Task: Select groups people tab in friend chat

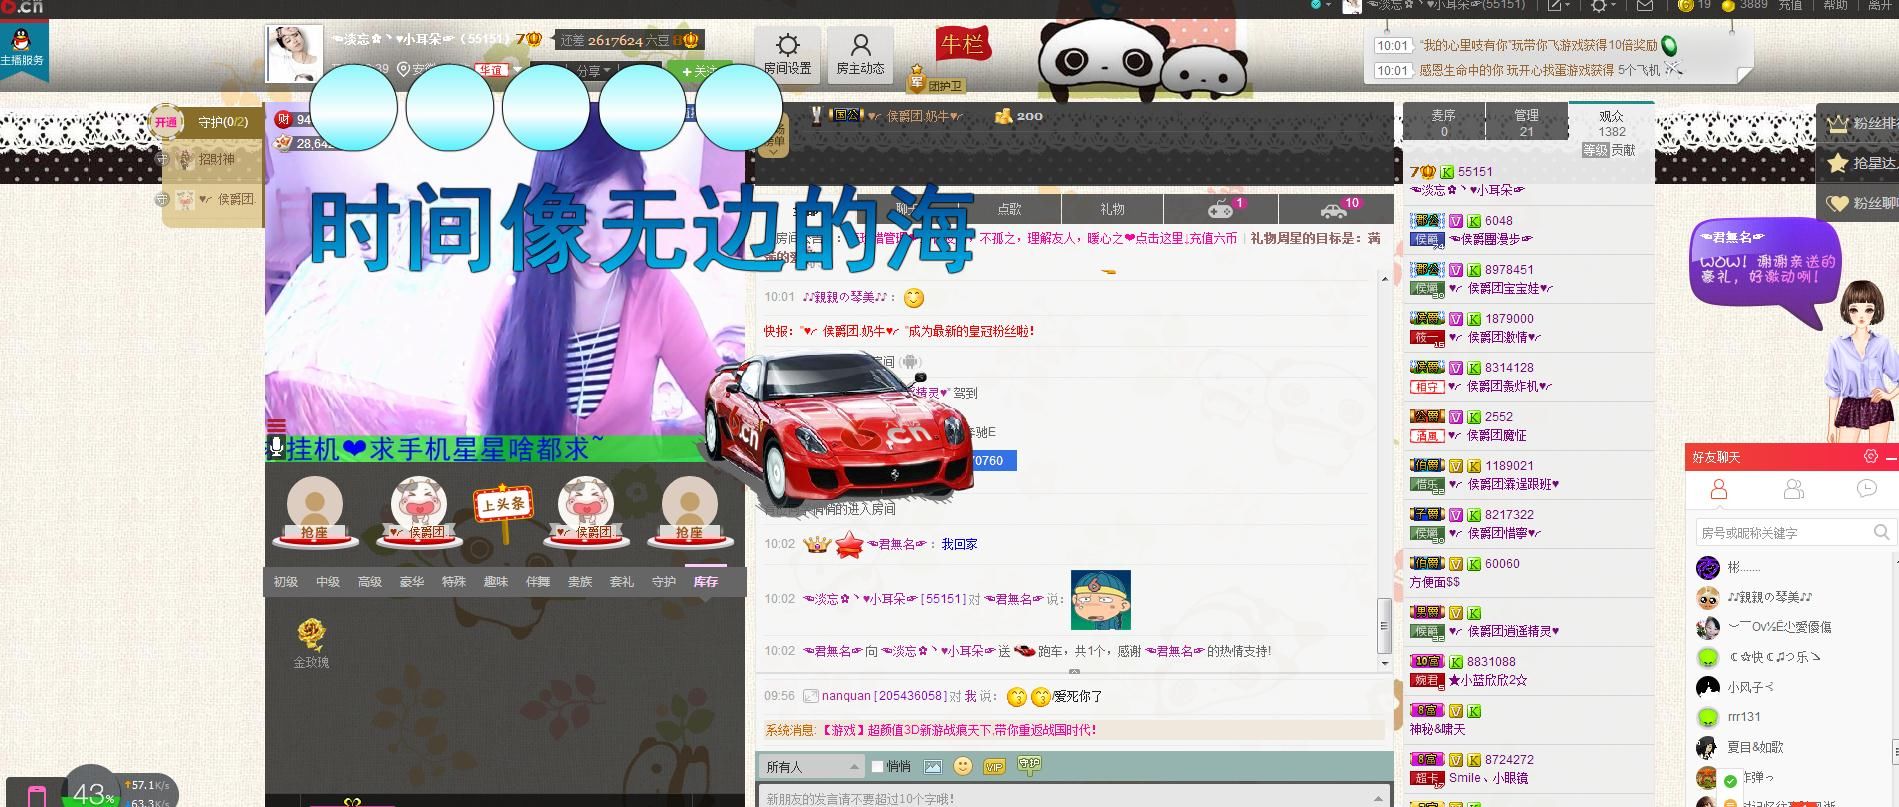Action: pyautogui.click(x=1793, y=489)
